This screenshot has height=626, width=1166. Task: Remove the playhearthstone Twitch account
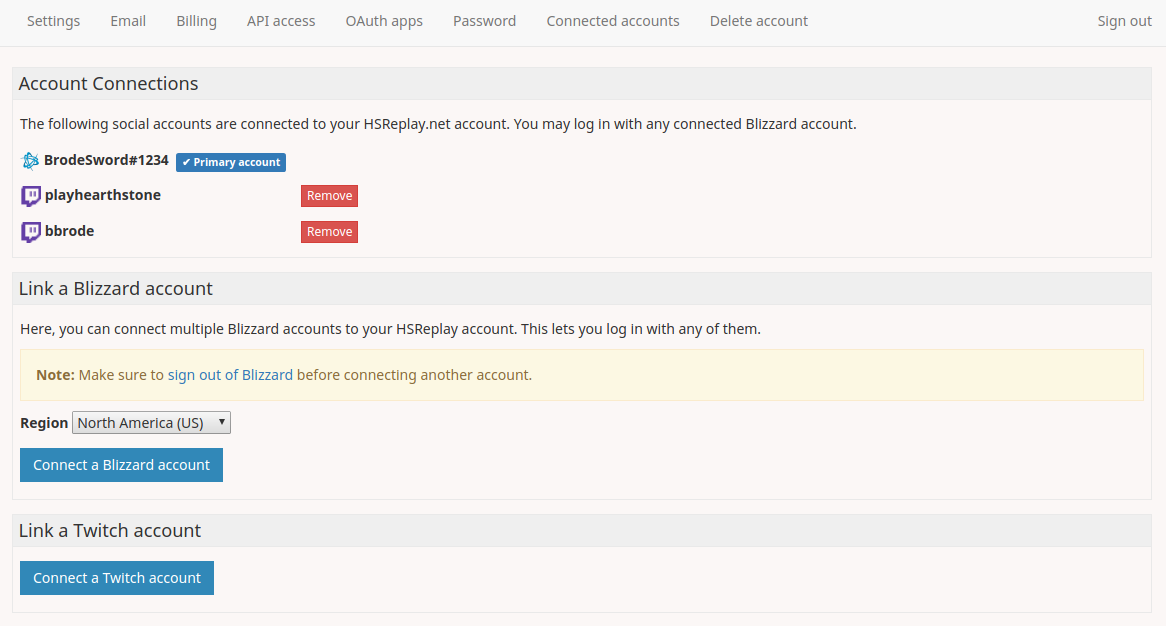coord(329,196)
